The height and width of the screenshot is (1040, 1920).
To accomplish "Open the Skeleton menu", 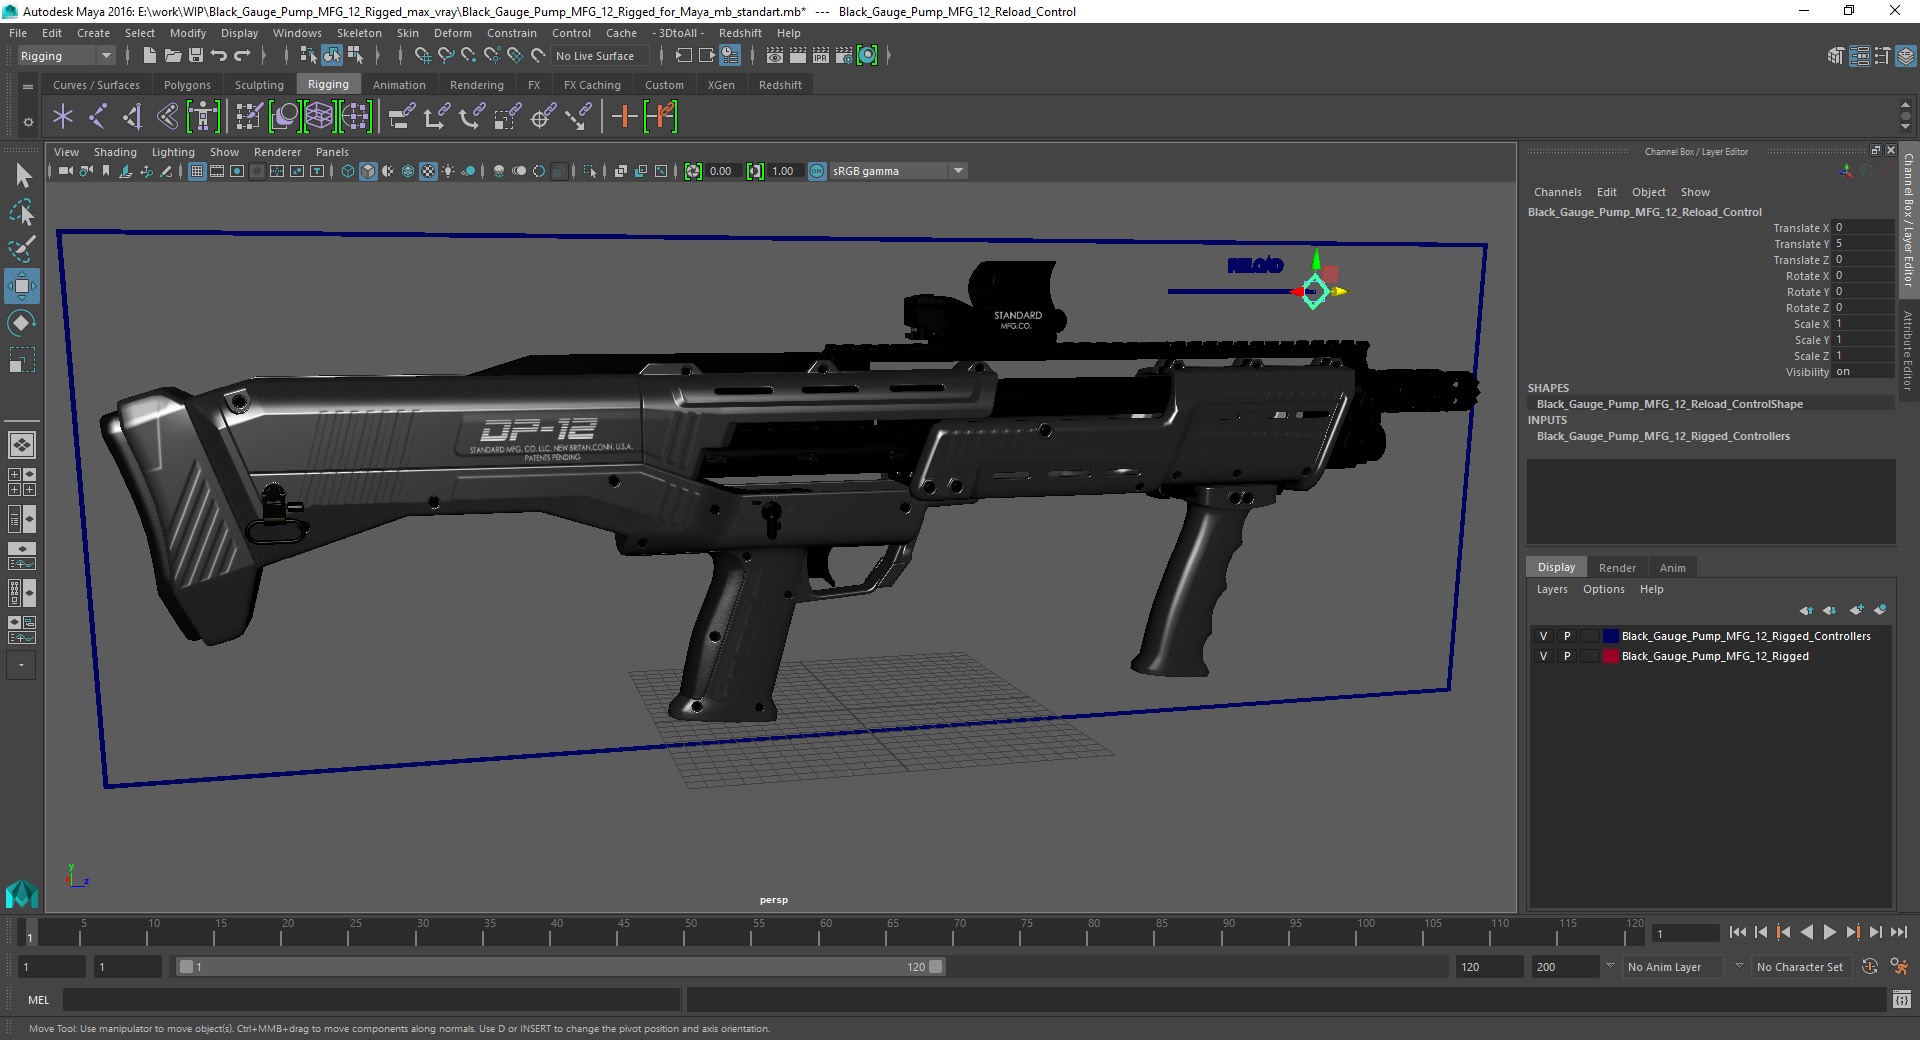I will pos(359,33).
